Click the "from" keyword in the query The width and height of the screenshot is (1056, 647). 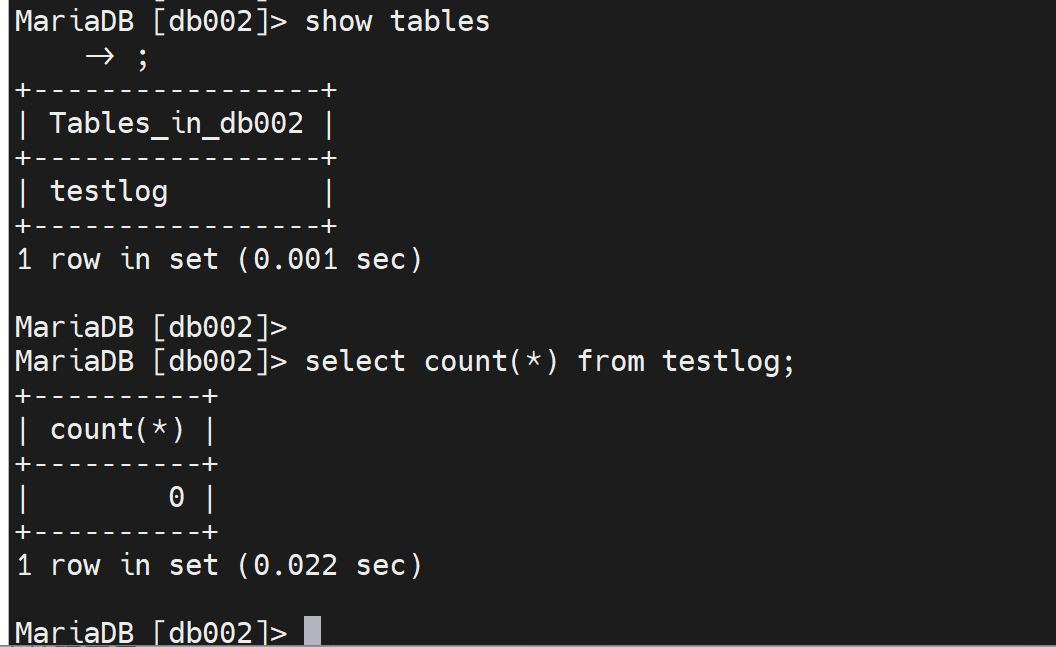610,361
